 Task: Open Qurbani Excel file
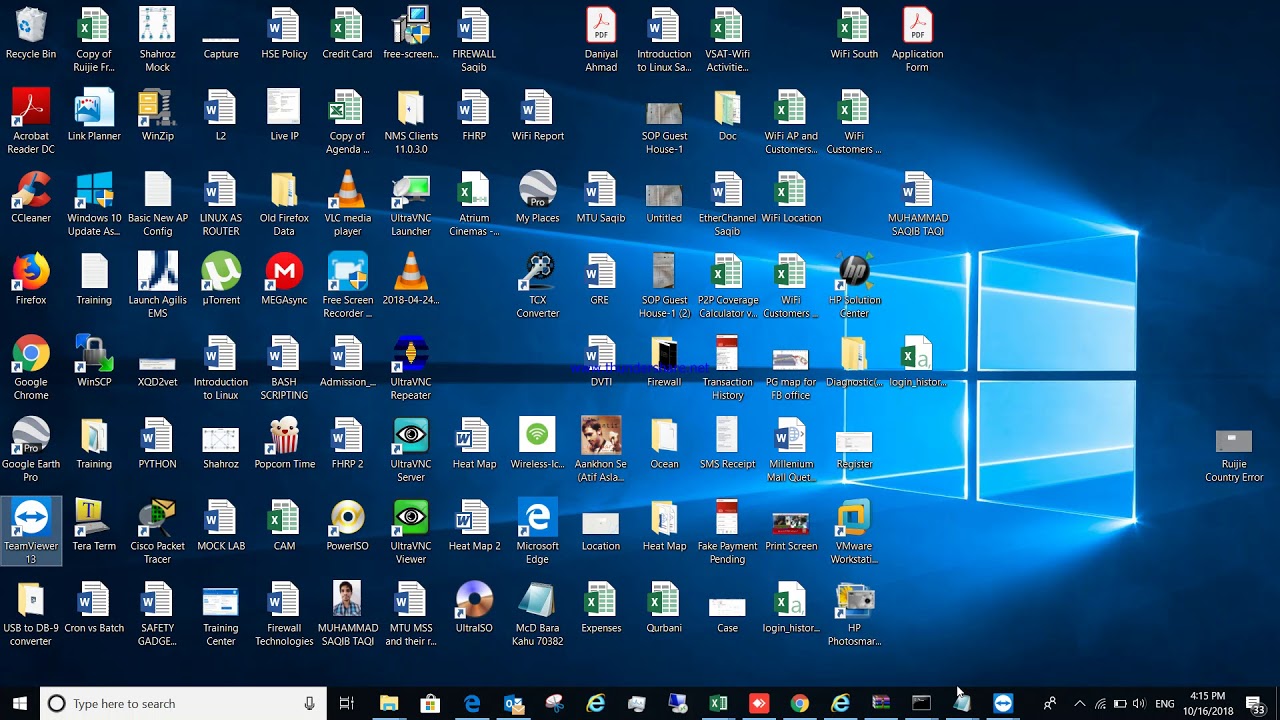[664, 607]
